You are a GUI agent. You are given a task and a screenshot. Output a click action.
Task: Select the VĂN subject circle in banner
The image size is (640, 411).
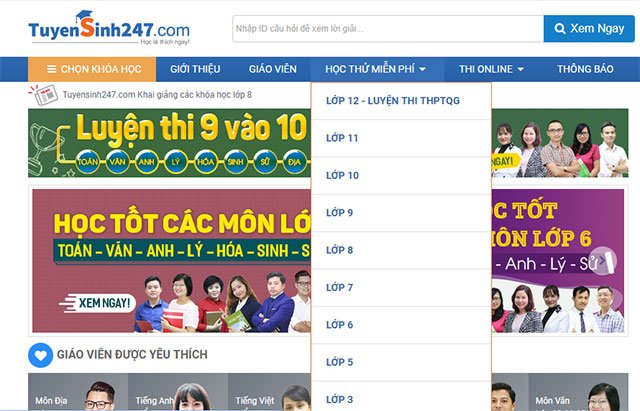point(117,162)
